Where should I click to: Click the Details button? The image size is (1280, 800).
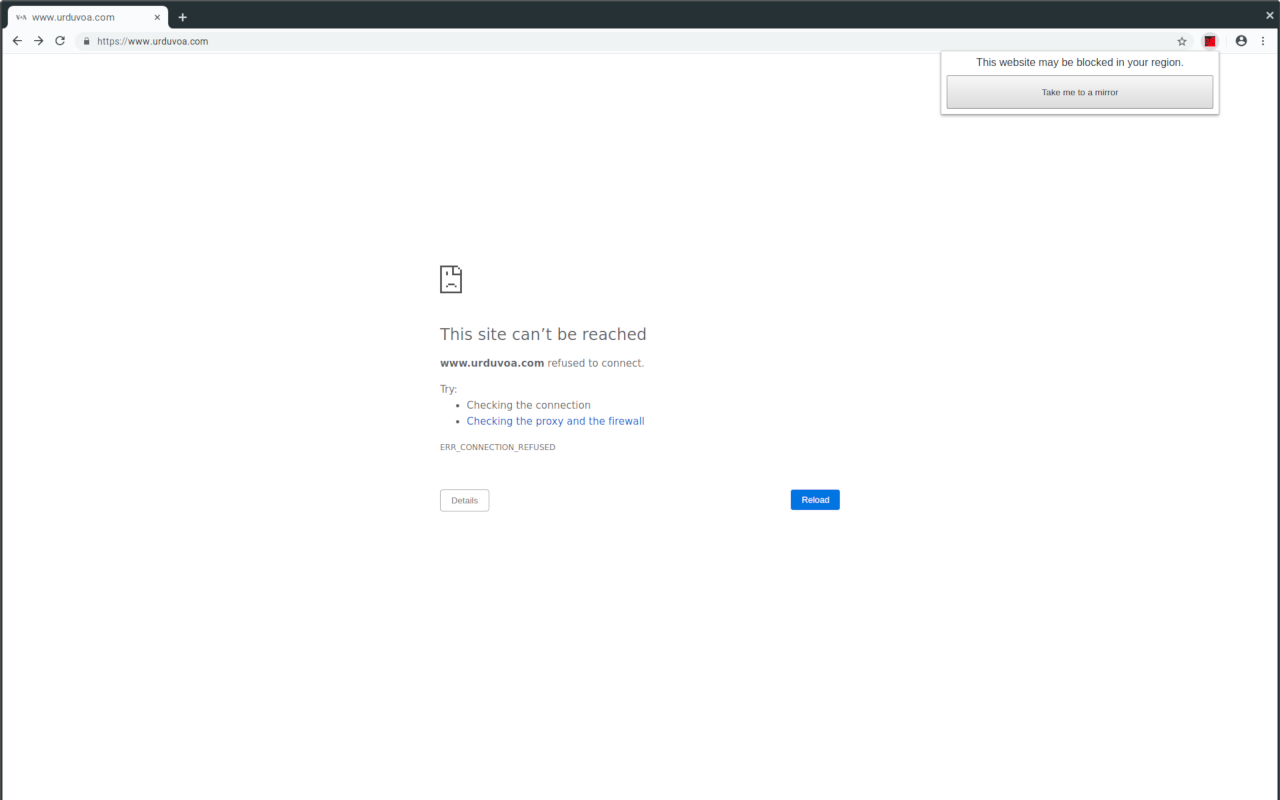(x=465, y=500)
